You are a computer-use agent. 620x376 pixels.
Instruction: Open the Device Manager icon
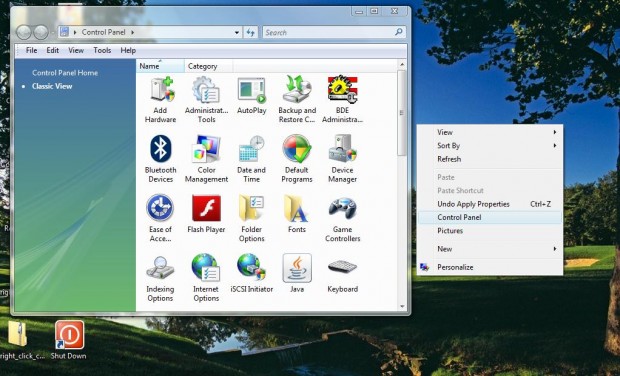point(342,159)
